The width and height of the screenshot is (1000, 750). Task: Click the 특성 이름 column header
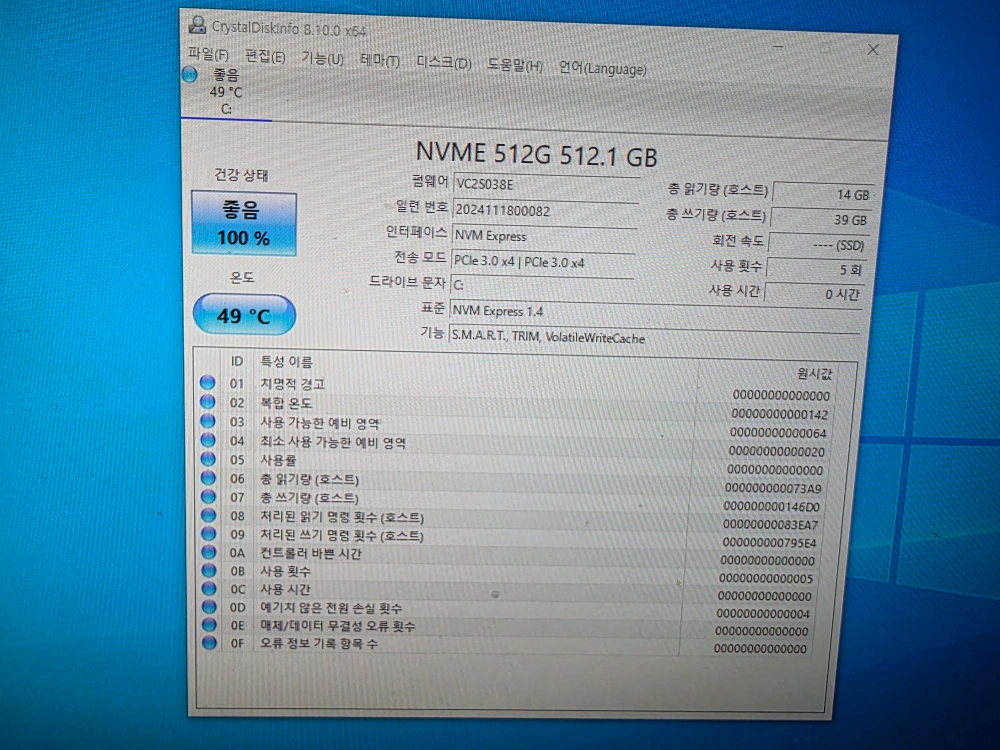(x=286, y=362)
